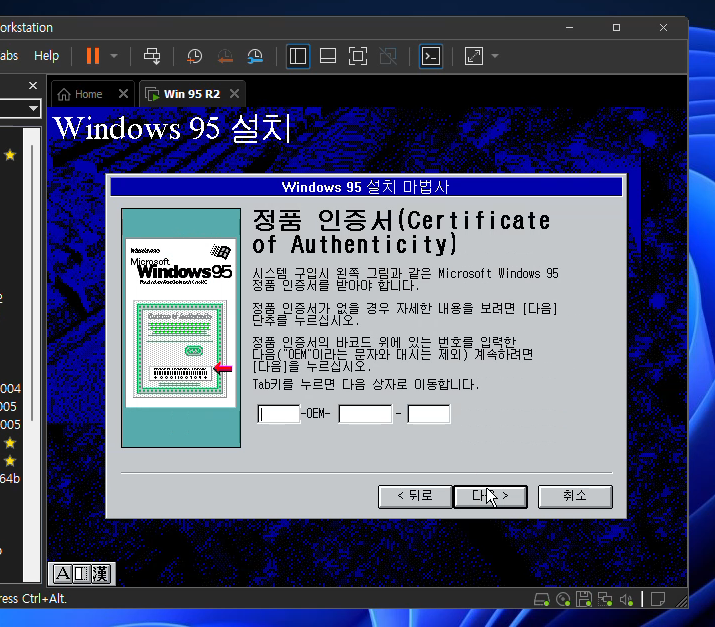
Task: Click the hard disk status icon
Action: (541, 599)
